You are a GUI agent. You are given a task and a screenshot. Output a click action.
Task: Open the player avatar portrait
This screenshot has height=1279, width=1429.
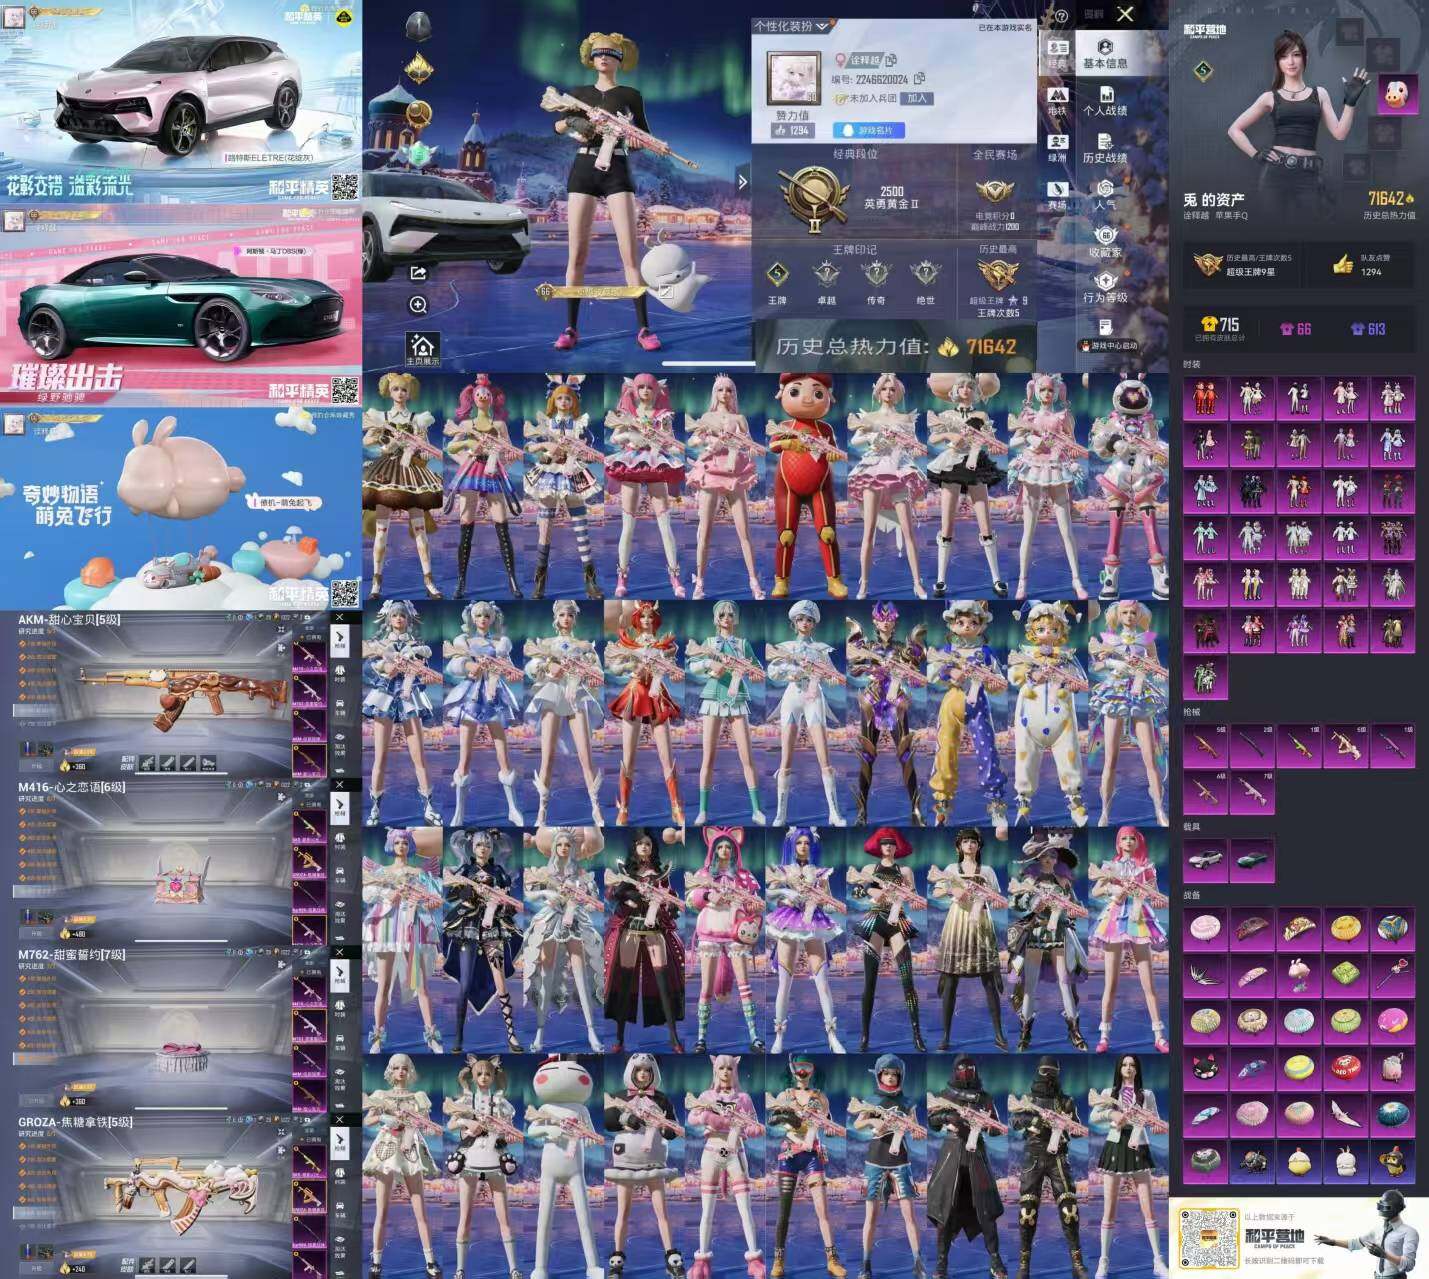pyautogui.click(x=793, y=78)
